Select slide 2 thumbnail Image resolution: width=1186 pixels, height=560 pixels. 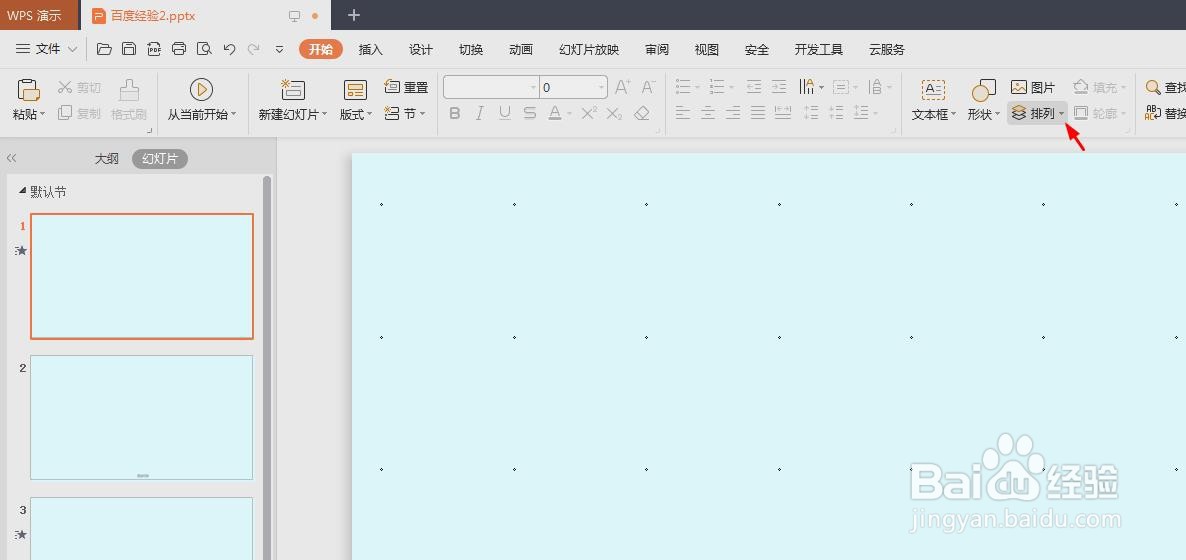pos(141,418)
